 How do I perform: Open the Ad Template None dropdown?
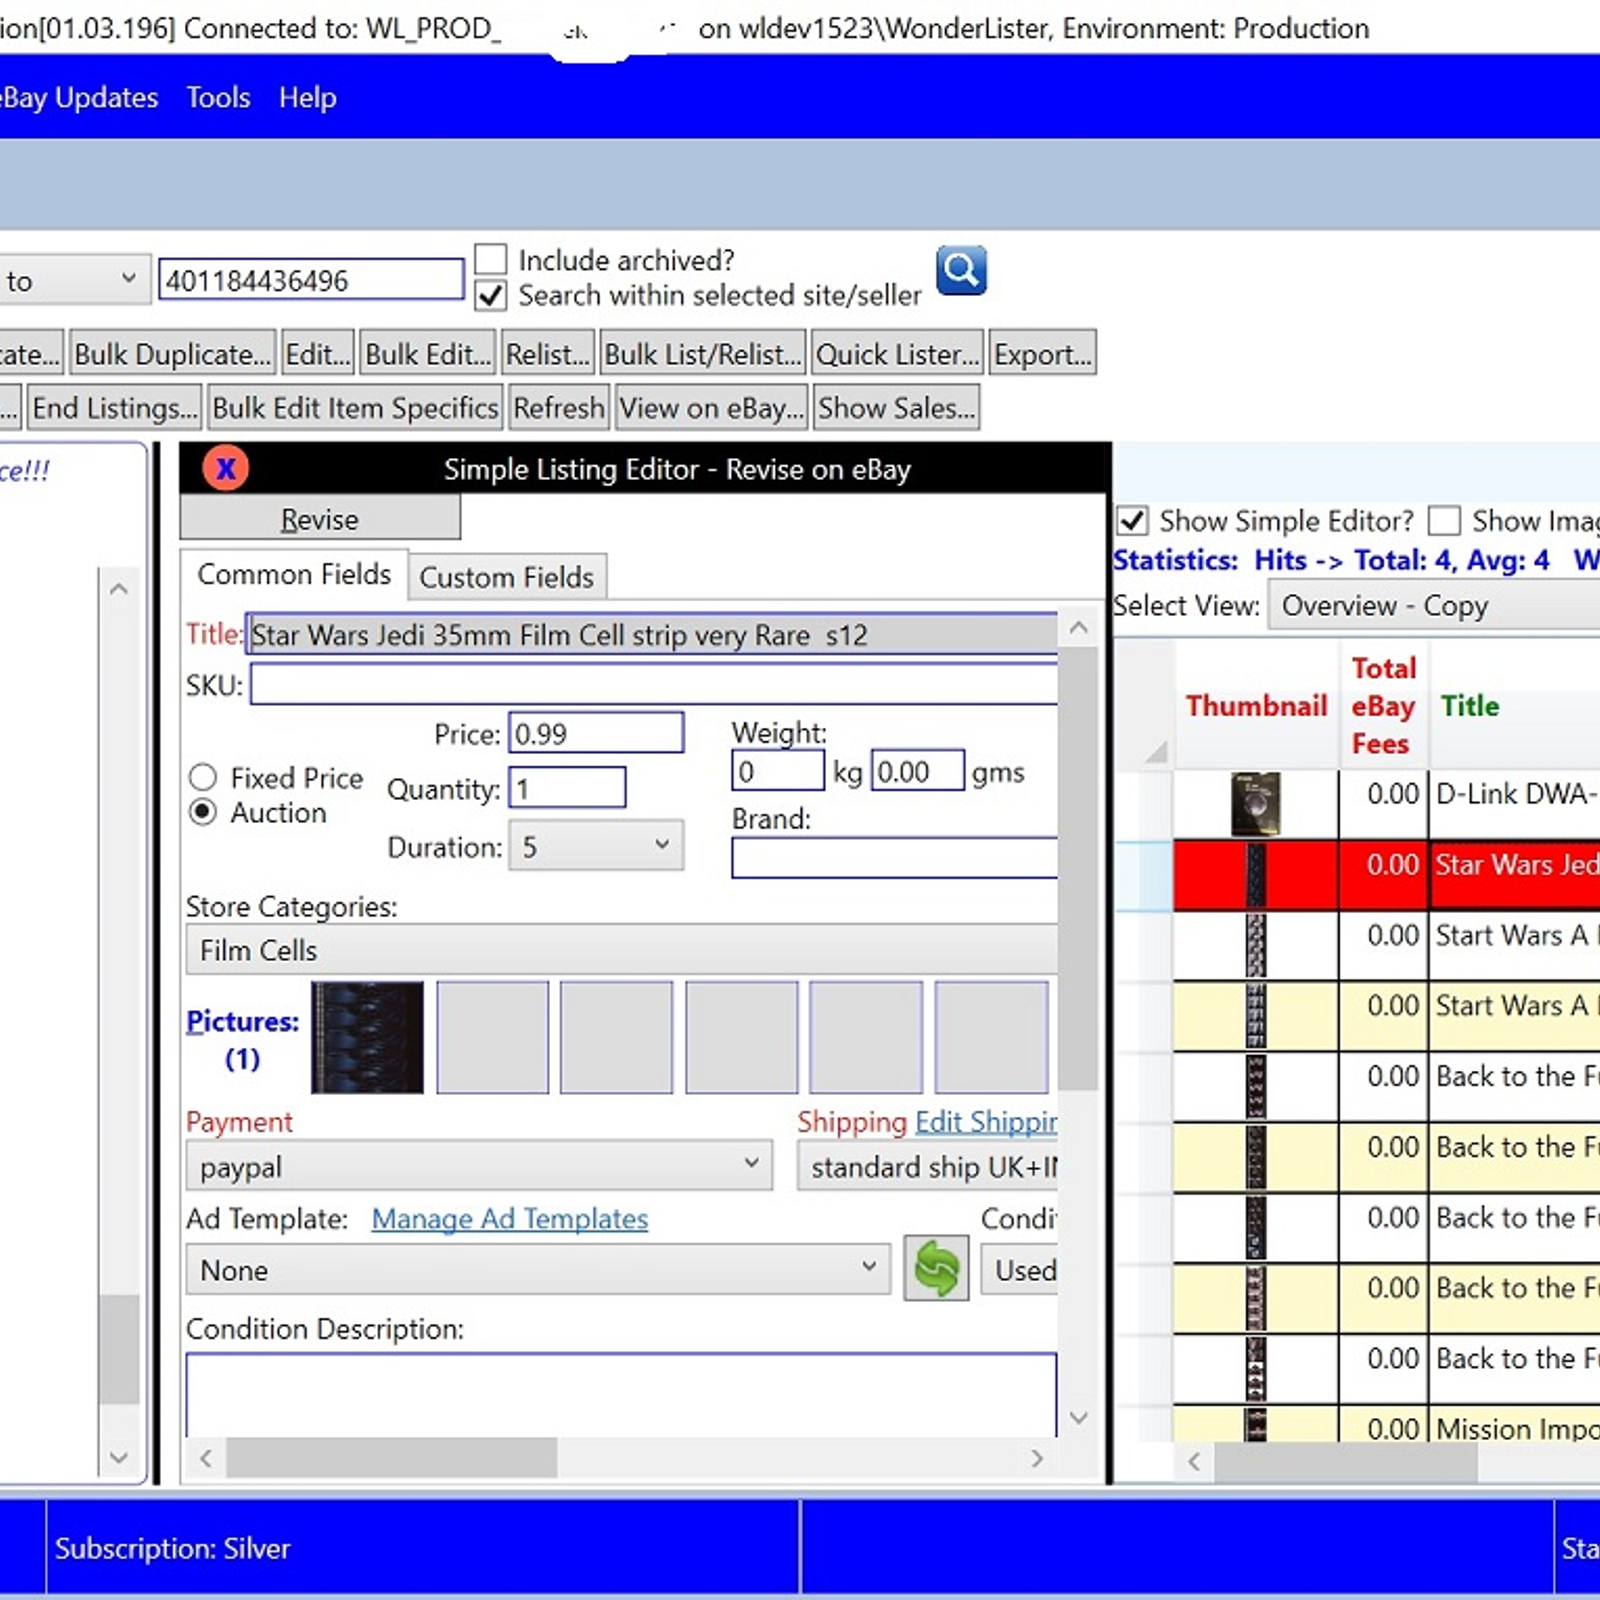point(538,1269)
